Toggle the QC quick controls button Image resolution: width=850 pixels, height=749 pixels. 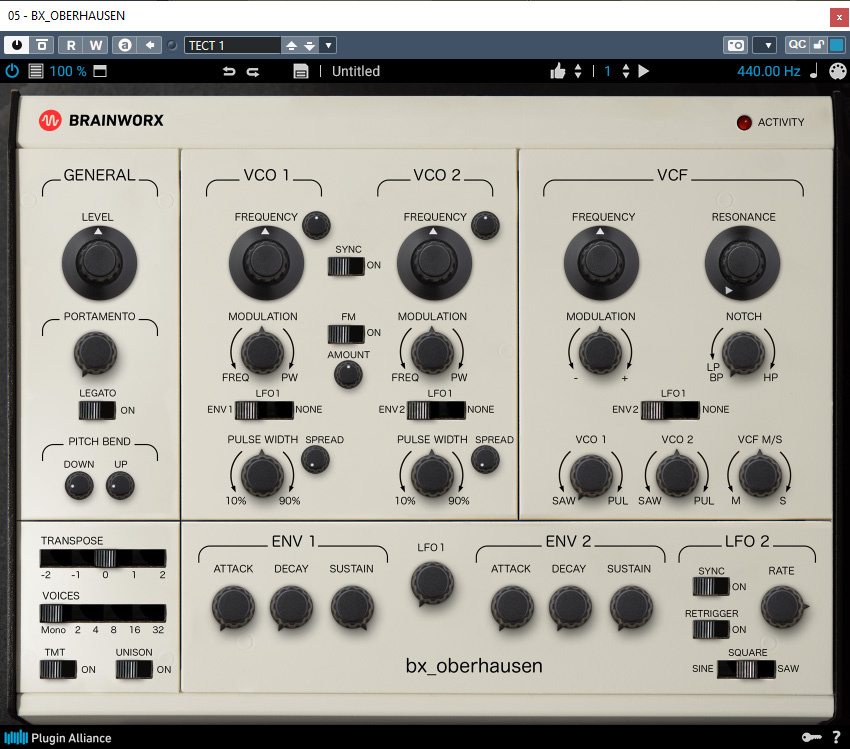click(x=797, y=44)
